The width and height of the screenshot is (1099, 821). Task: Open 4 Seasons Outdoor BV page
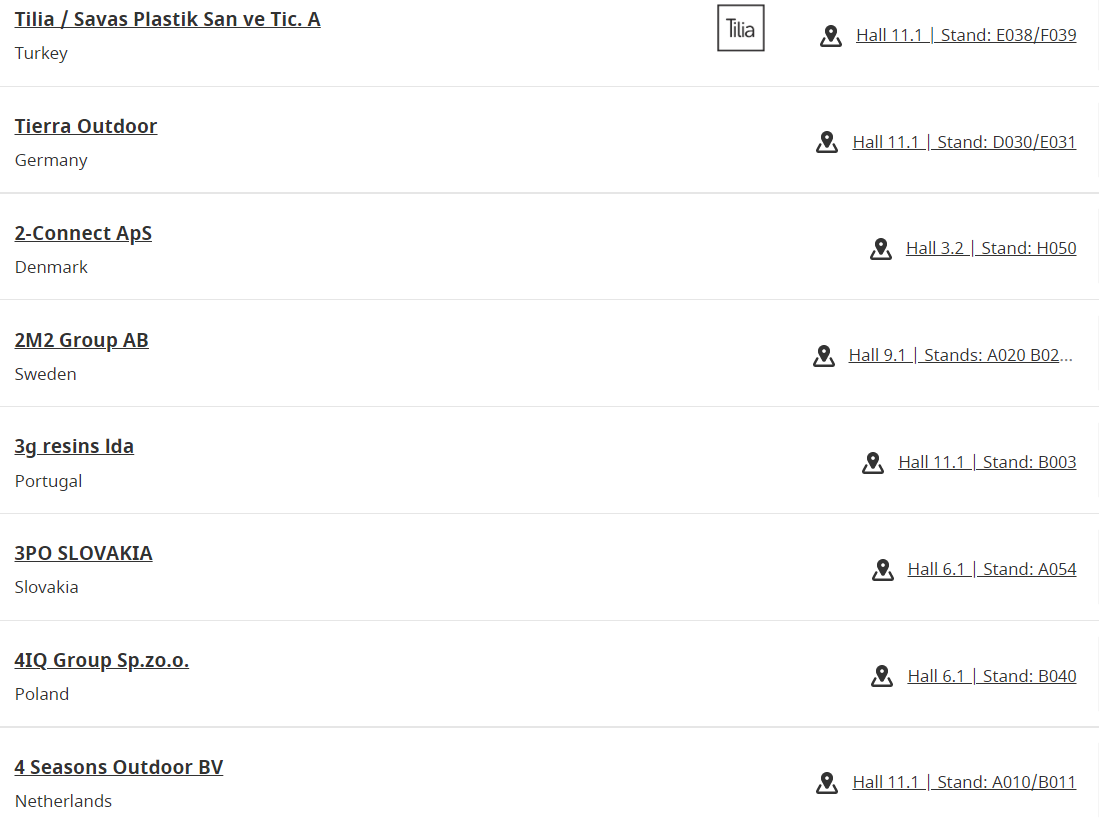coord(119,767)
